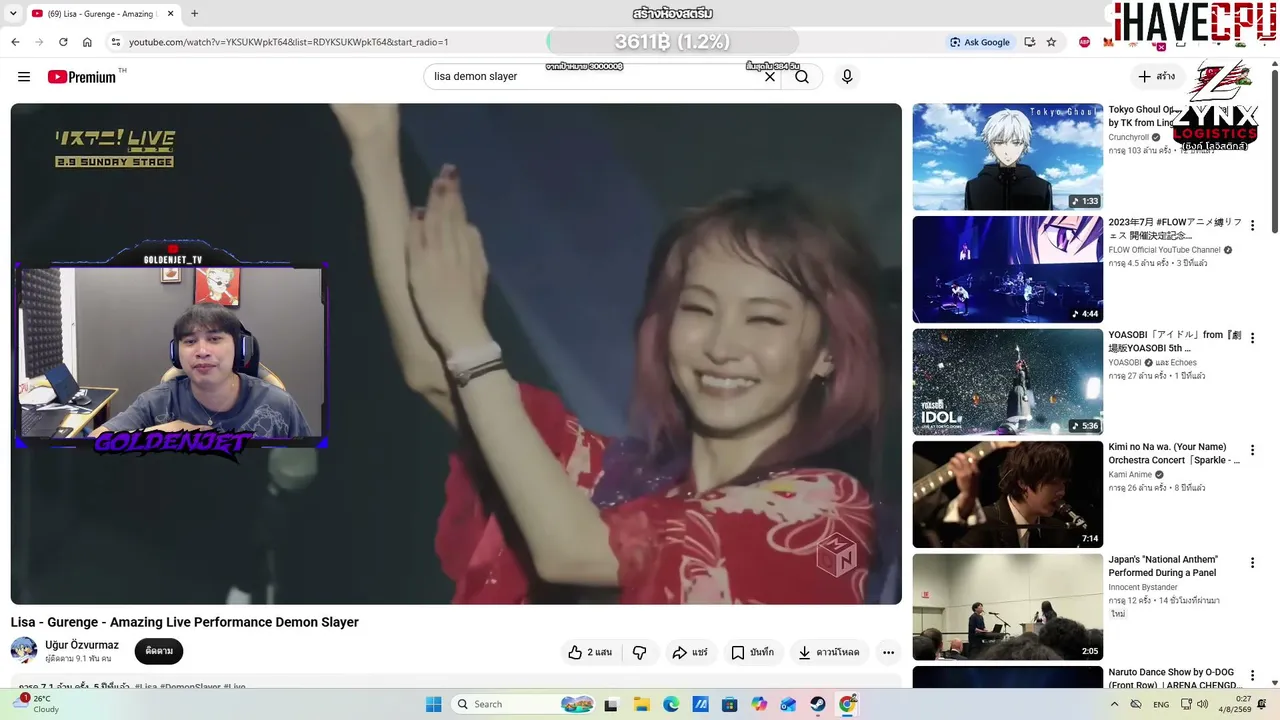Share the Lisa Gurenge video

(690, 652)
